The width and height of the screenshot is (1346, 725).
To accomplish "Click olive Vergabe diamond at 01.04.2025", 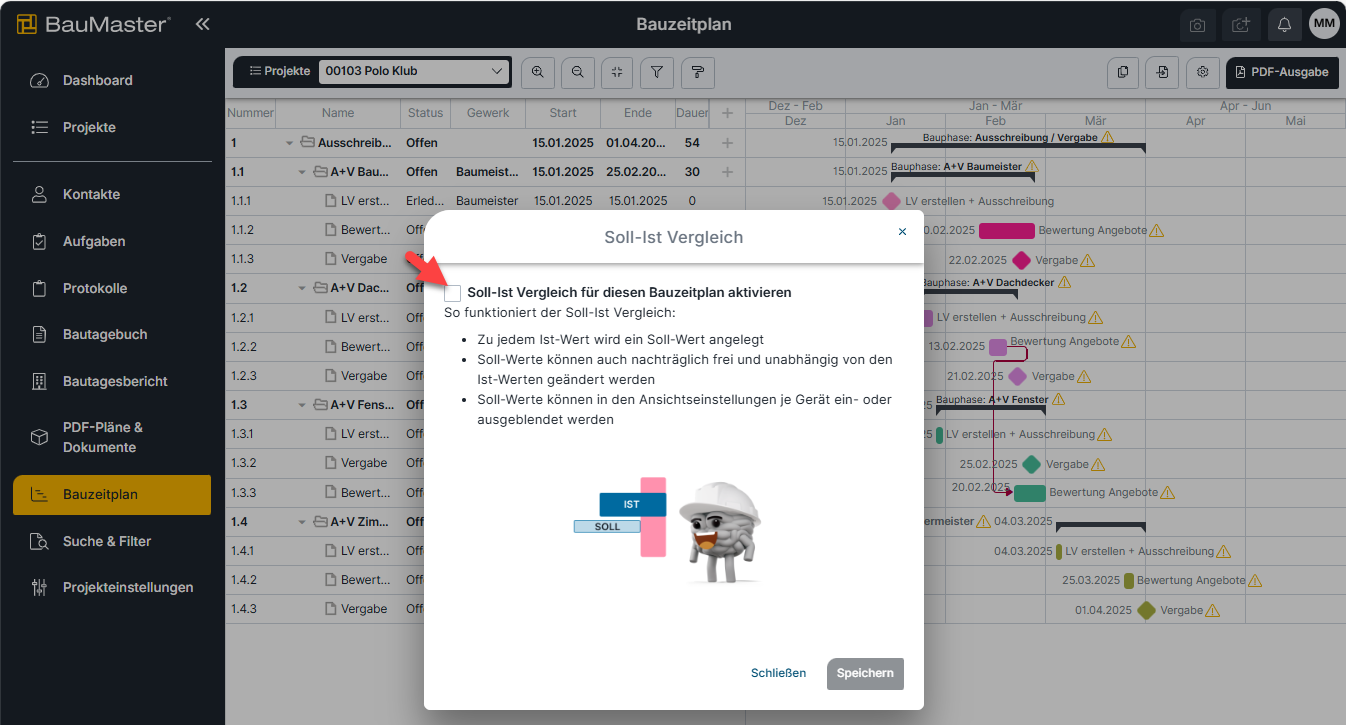I will (1147, 610).
